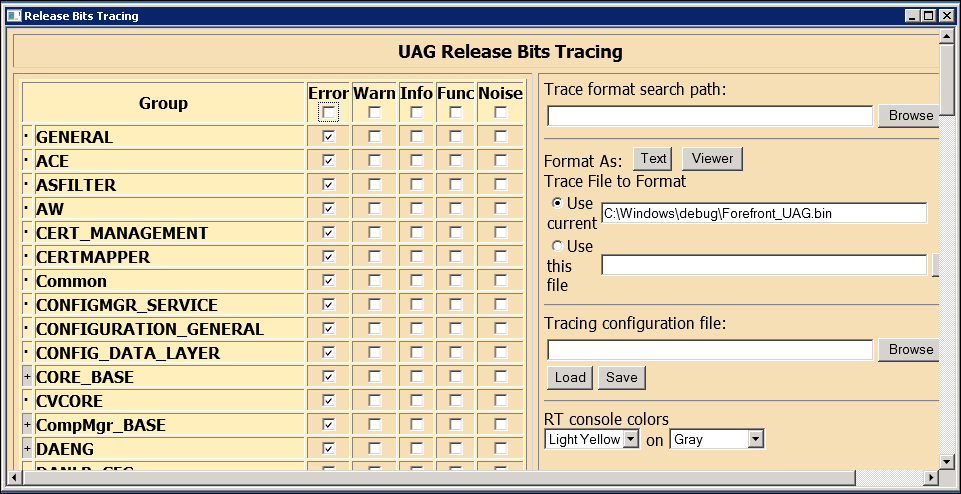Minimize the Release Bits Tracing window
The image size is (961, 494).
click(913, 16)
